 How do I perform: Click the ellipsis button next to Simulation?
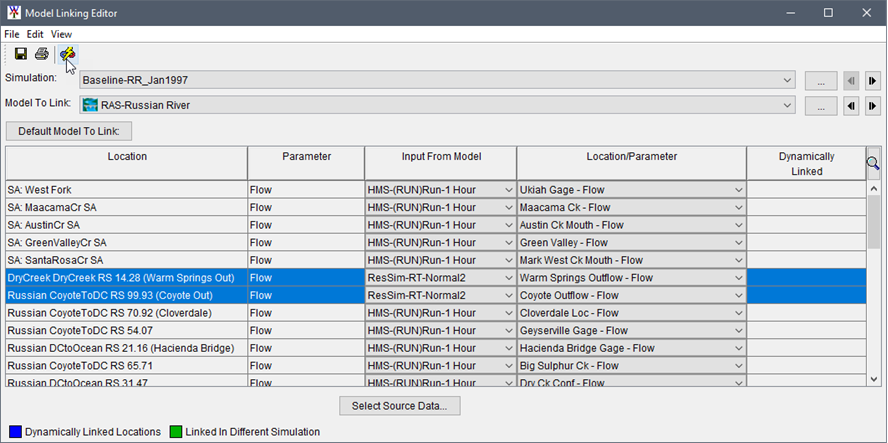click(x=821, y=81)
